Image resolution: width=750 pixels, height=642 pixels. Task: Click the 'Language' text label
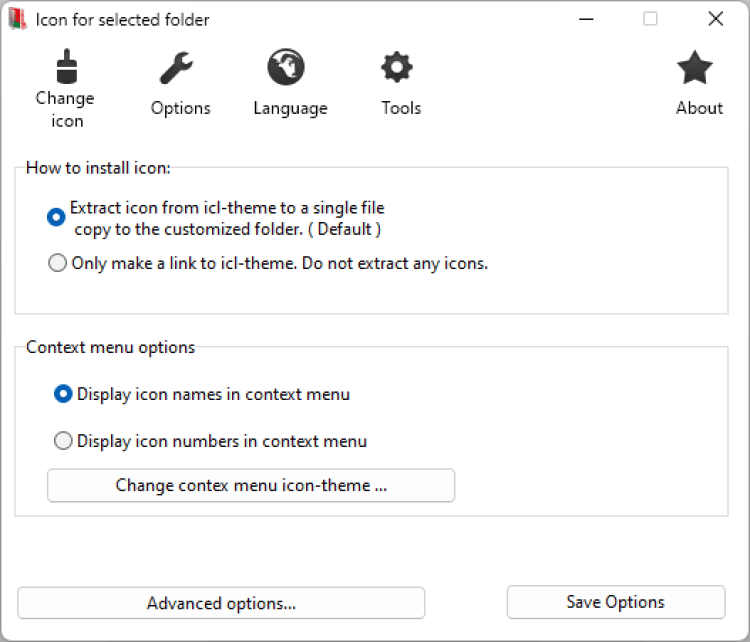[290, 108]
